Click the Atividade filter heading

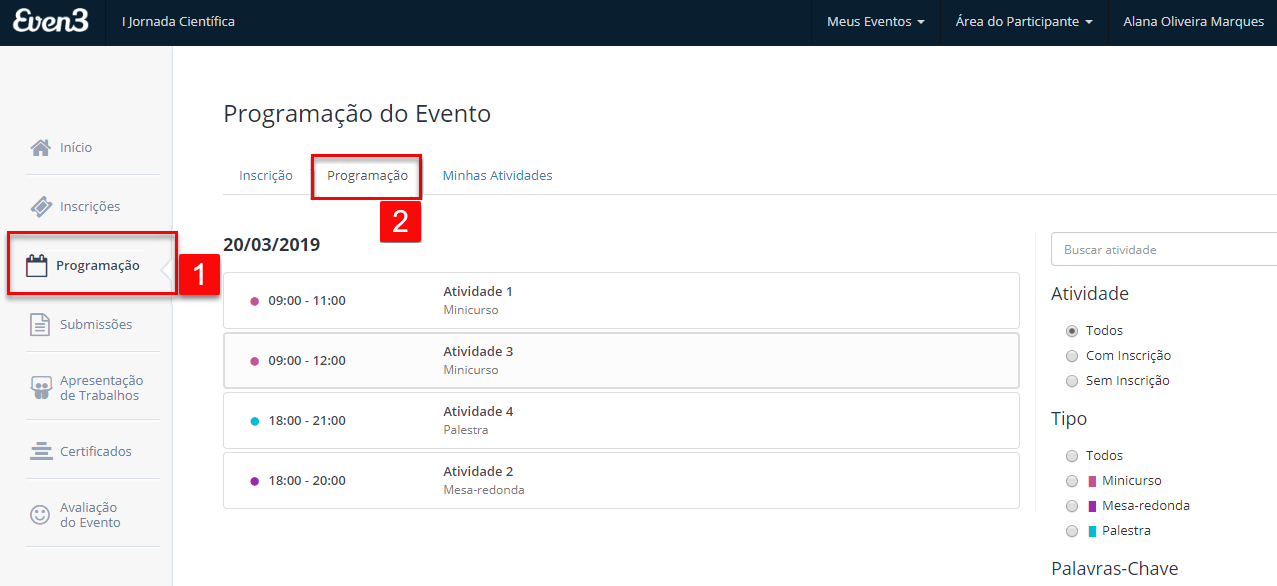click(x=1090, y=294)
